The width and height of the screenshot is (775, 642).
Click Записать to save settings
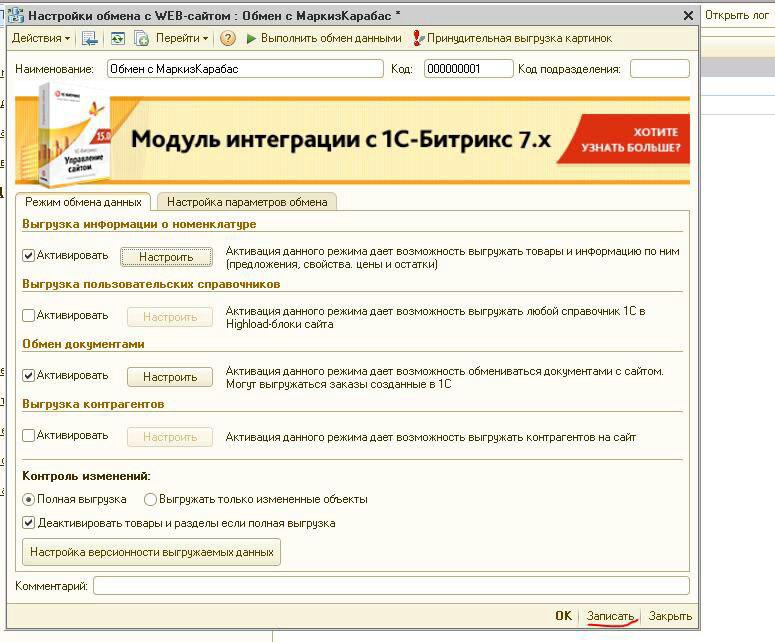[610, 616]
